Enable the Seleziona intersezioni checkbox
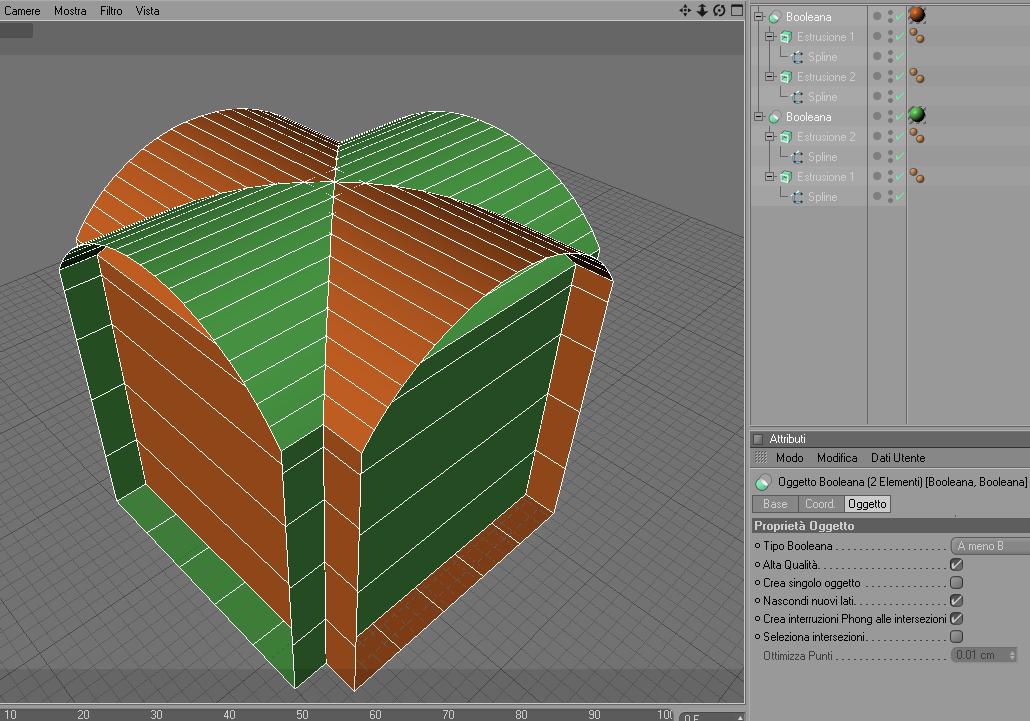Image resolution: width=1030 pixels, height=721 pixels. coord(956,636)
